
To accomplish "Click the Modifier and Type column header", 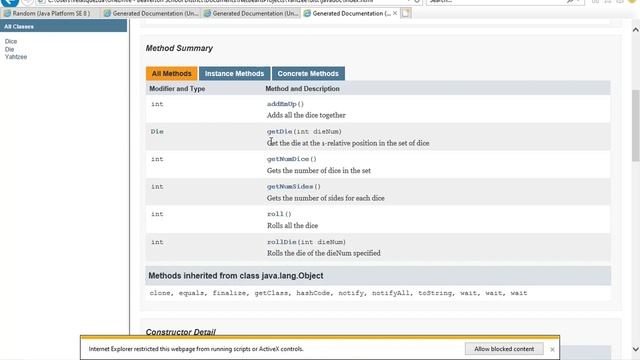I will pos(177,89).
